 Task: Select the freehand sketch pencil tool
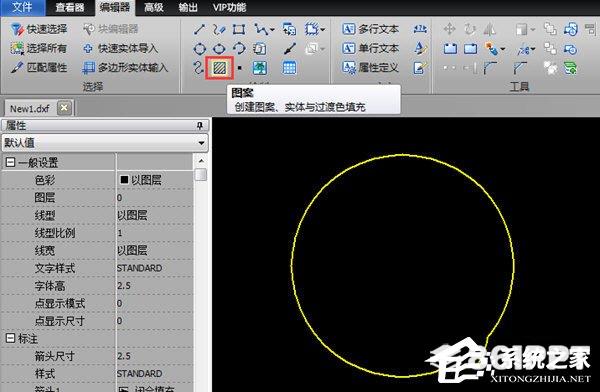click(x=219, y=29)
